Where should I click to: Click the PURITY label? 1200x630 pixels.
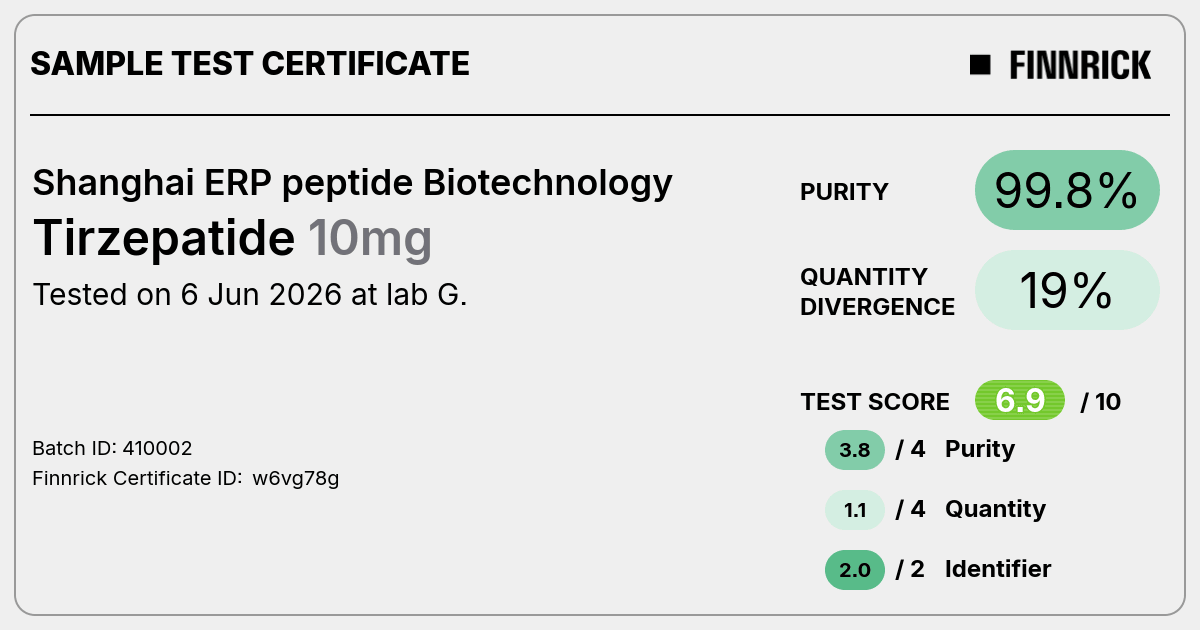844,192
